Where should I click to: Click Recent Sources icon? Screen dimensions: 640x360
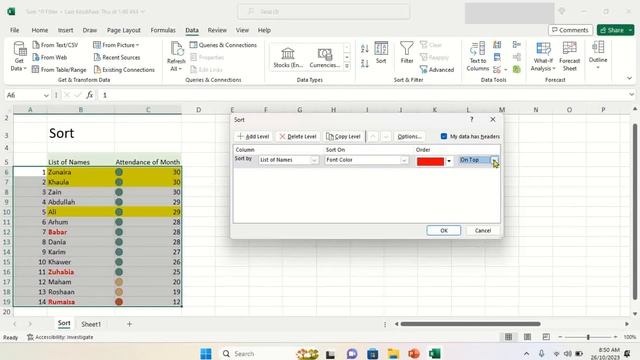pyautogui.click(x=97, y=58)
